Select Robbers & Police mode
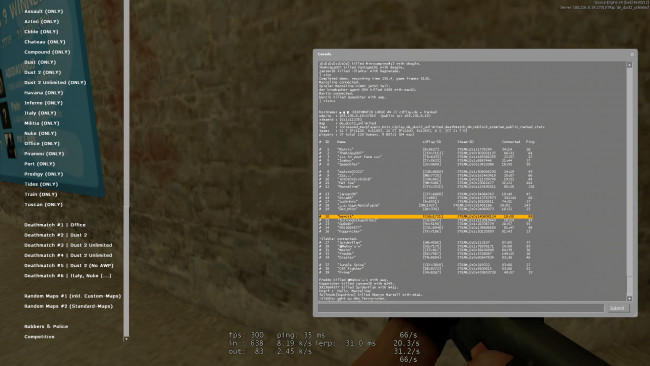Viewport: 650px width, 366px height. coord(46,326)
